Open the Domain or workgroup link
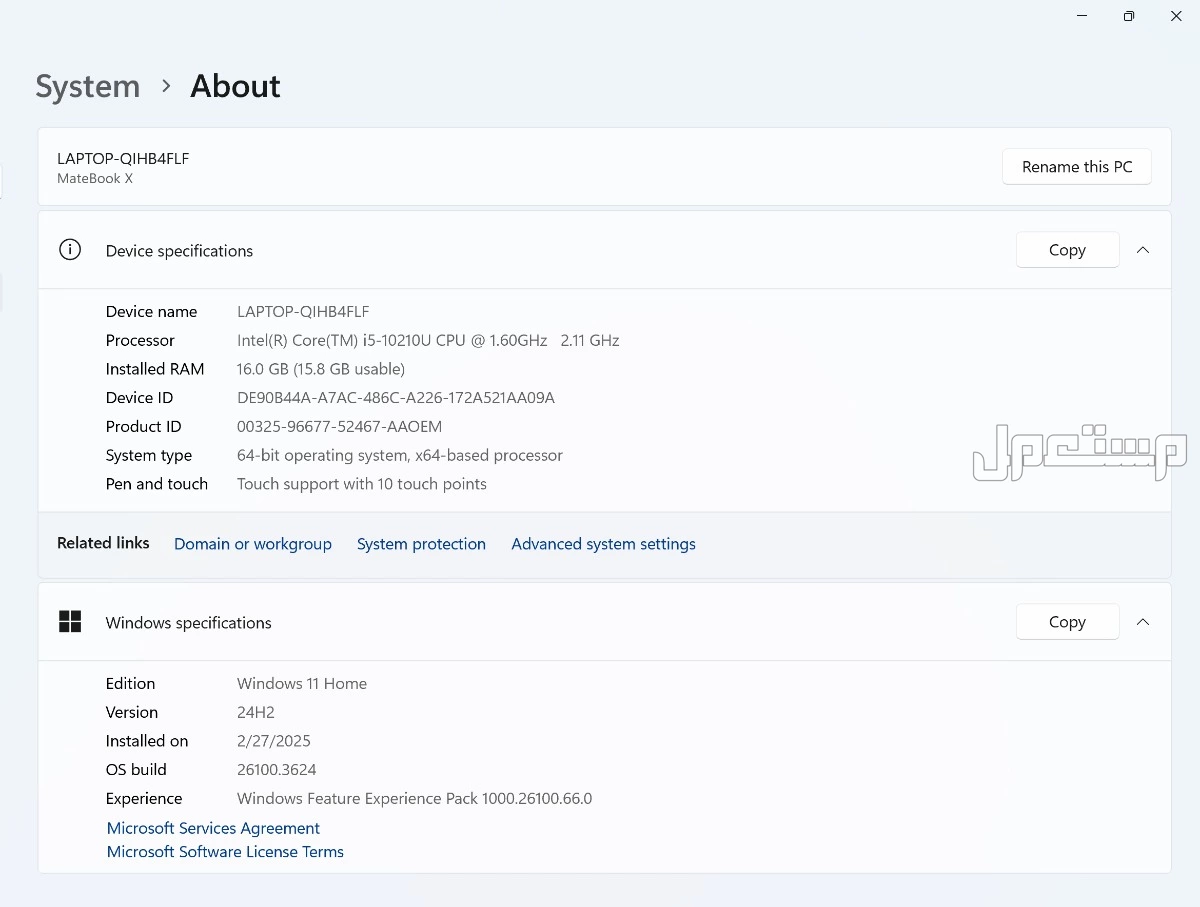The image size is (1200, 907). point(253,544)
